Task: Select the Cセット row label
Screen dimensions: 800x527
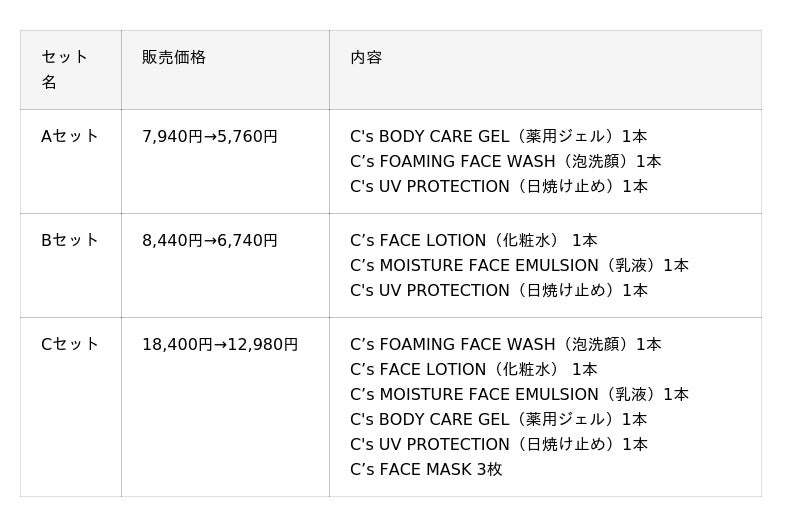Action: [70, 344]
